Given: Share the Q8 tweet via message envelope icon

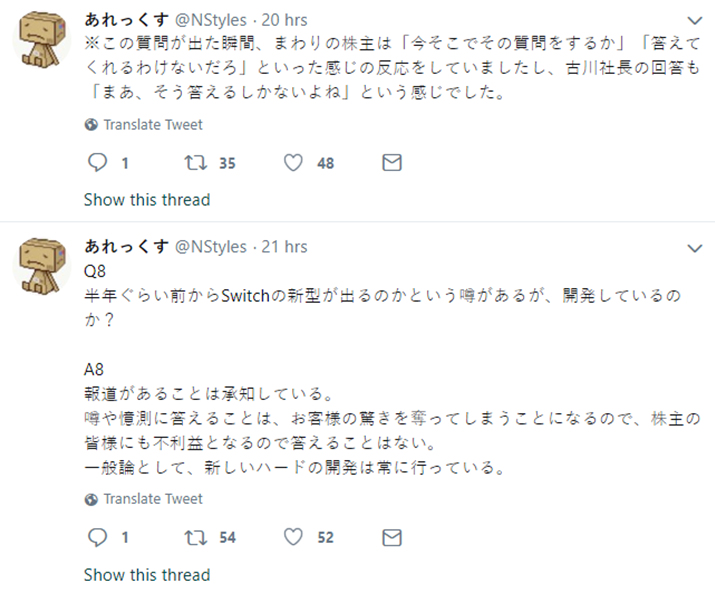Looking at the screenshot, I should pyautogui.click(x=392, y=537).
